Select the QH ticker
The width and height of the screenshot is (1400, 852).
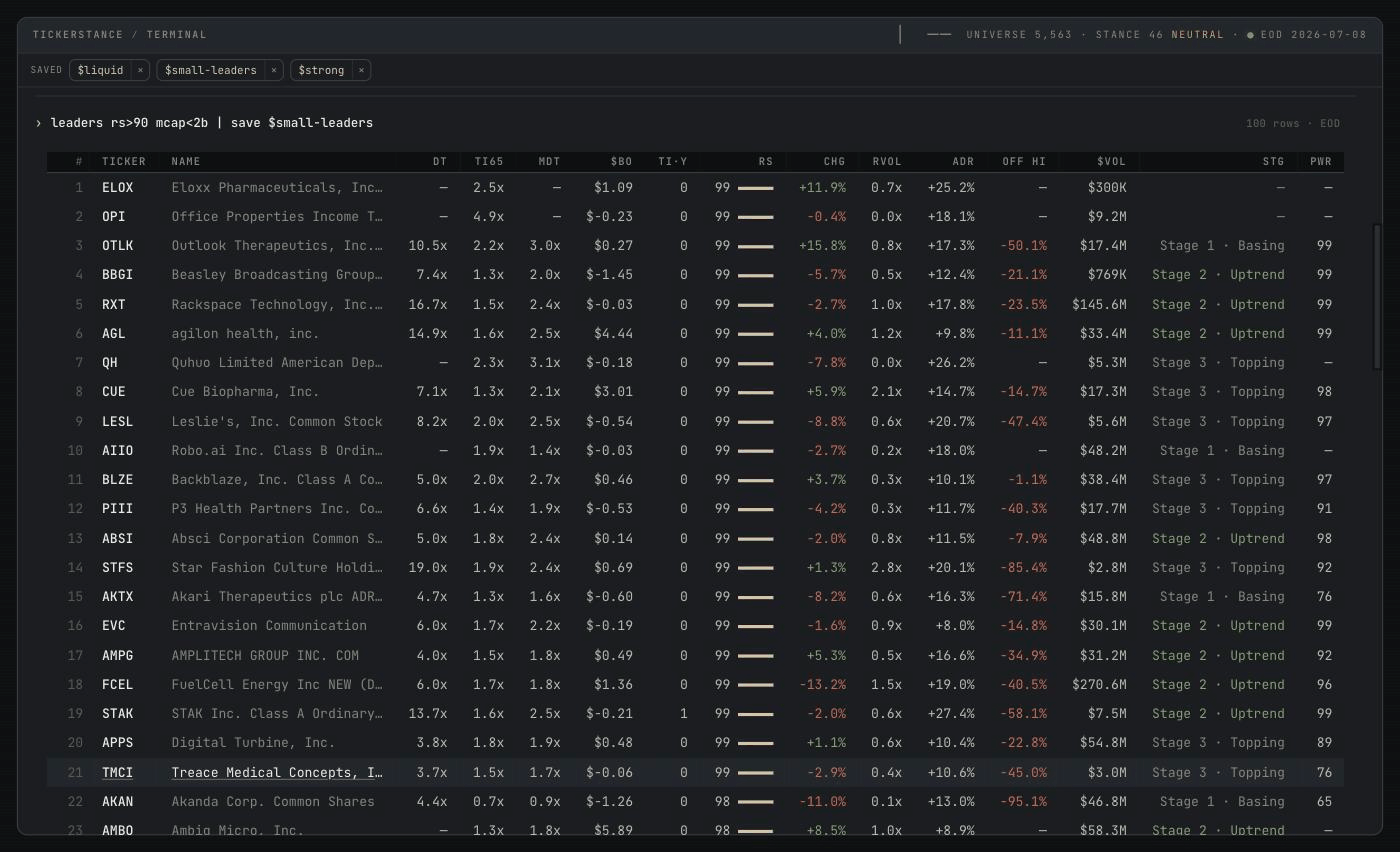pos(110,362)
